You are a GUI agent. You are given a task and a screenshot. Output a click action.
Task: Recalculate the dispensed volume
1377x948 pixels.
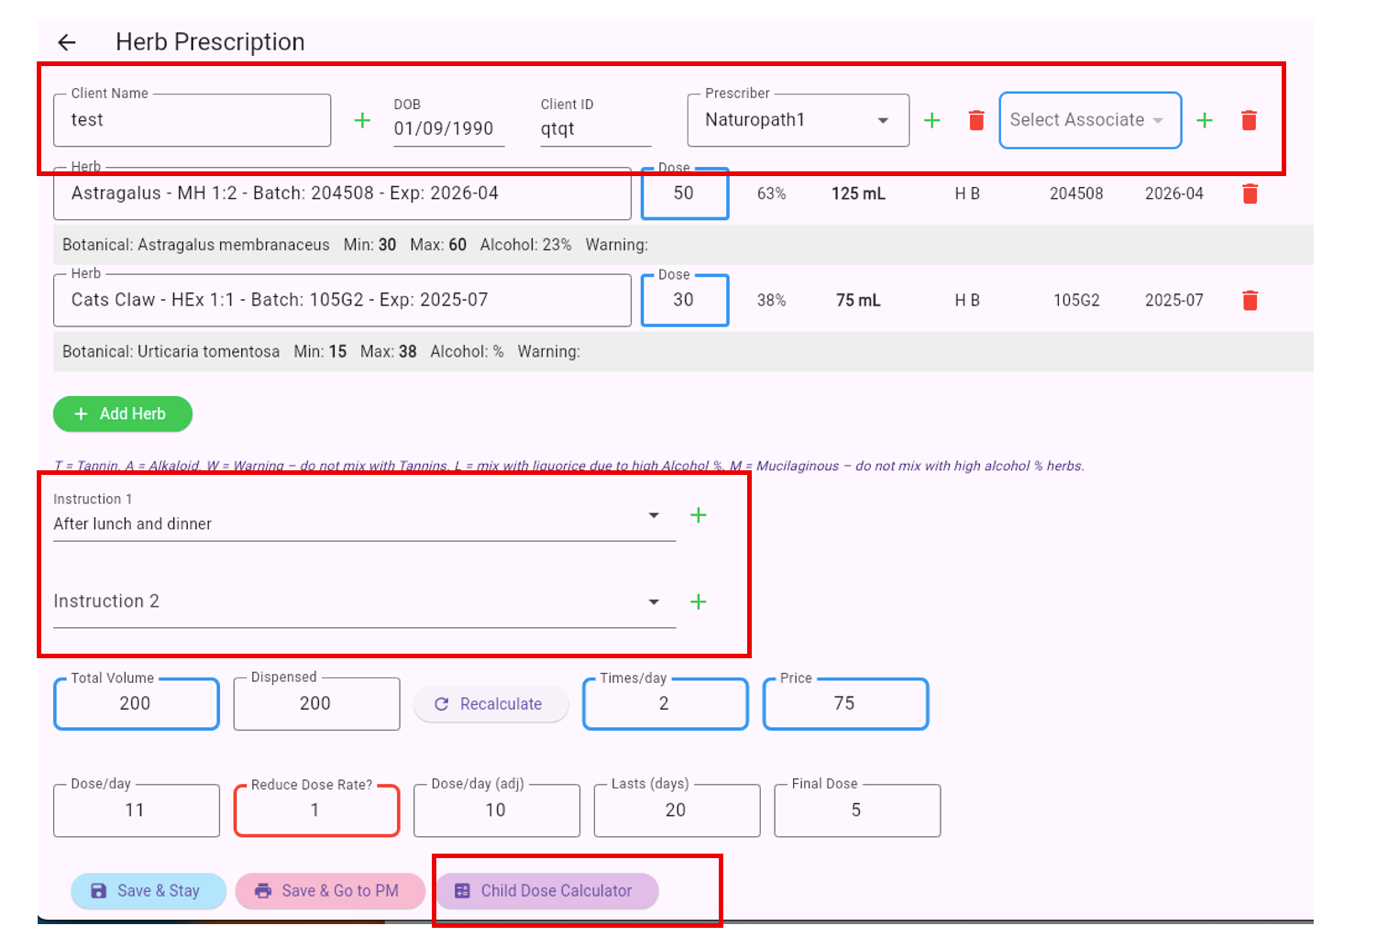click(x=490, y=704)
